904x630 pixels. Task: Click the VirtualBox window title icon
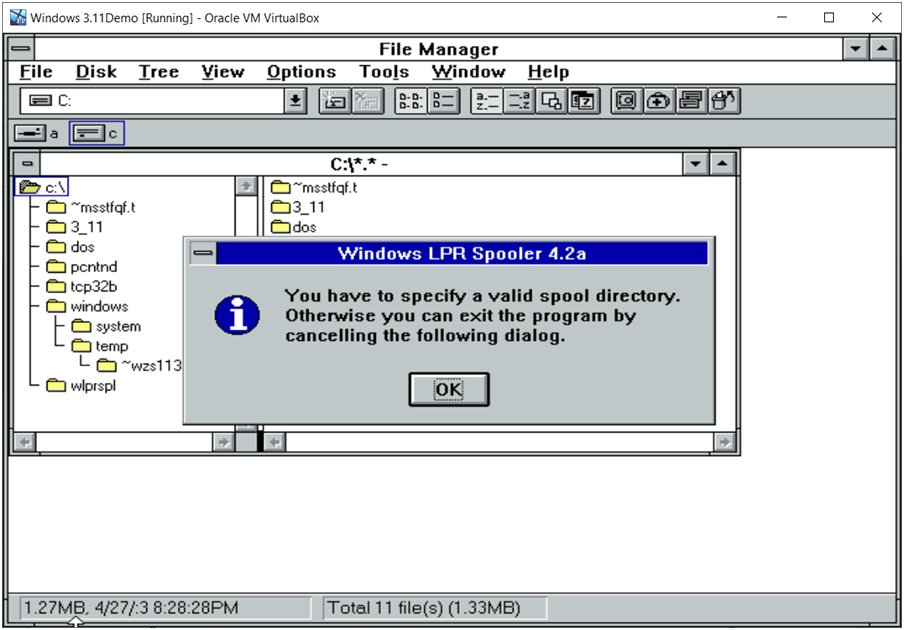[x=18, y=17]
